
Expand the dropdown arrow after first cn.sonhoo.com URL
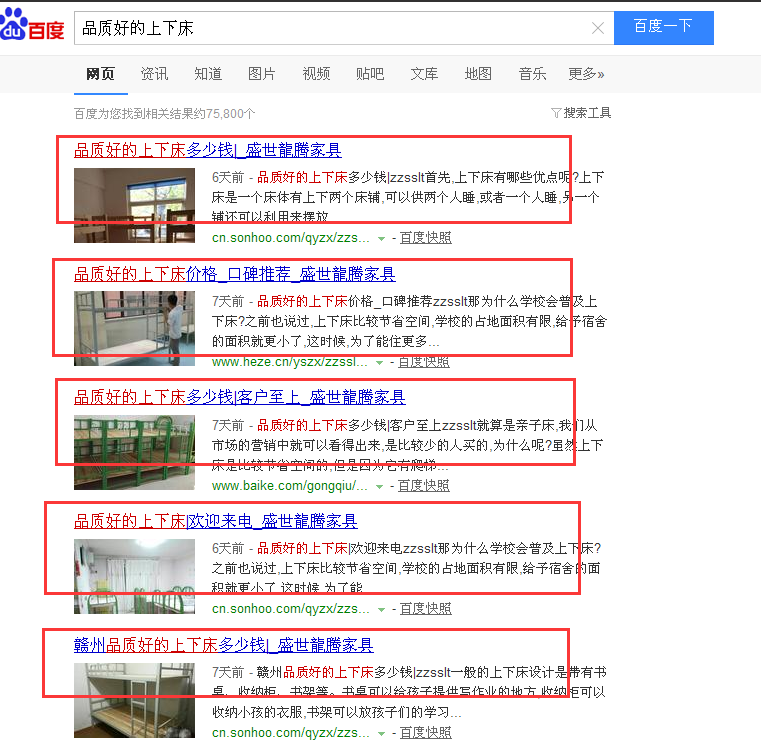tap(381, 239)
